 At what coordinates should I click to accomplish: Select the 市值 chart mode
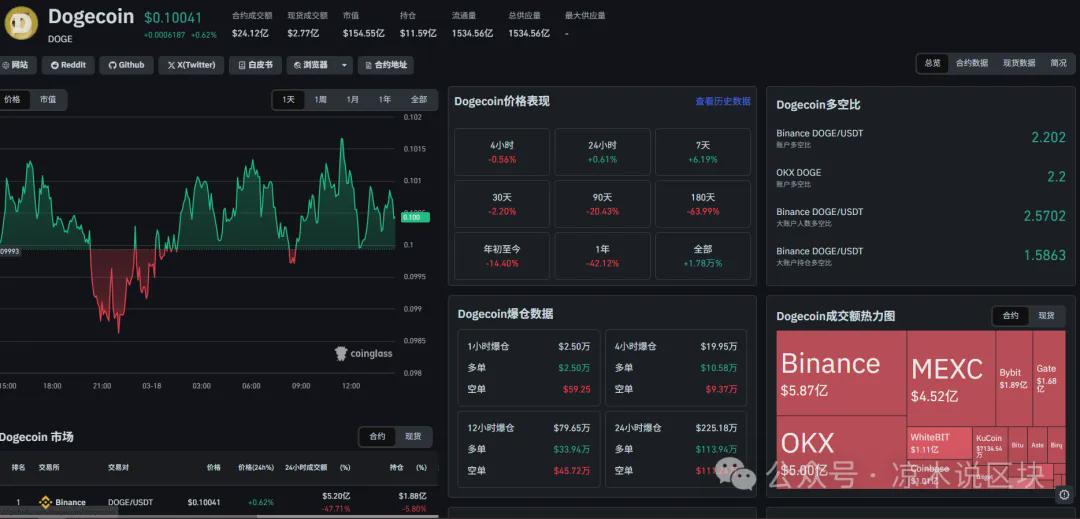(x=48, y=100)
